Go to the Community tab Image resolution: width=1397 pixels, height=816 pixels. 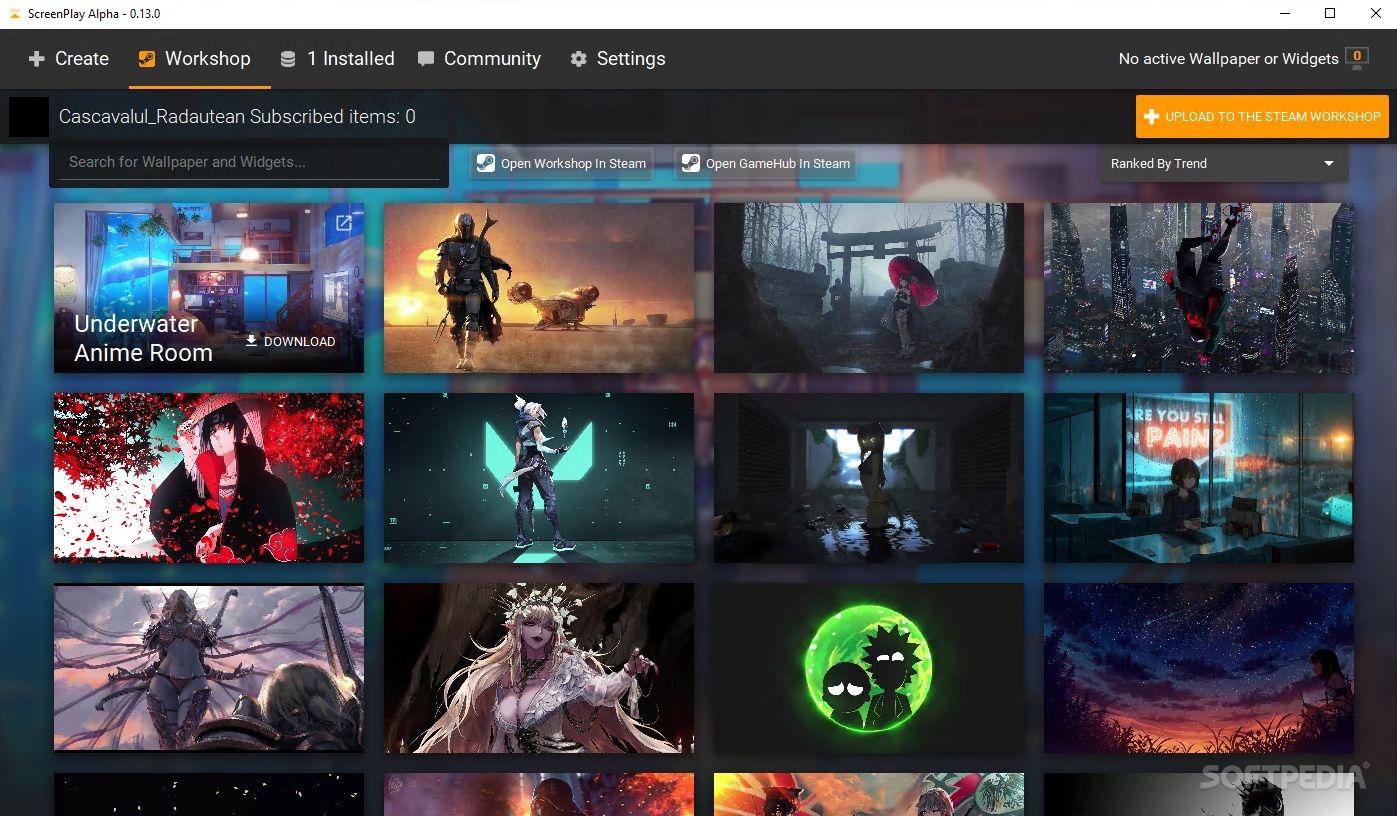tap(480, 59)
